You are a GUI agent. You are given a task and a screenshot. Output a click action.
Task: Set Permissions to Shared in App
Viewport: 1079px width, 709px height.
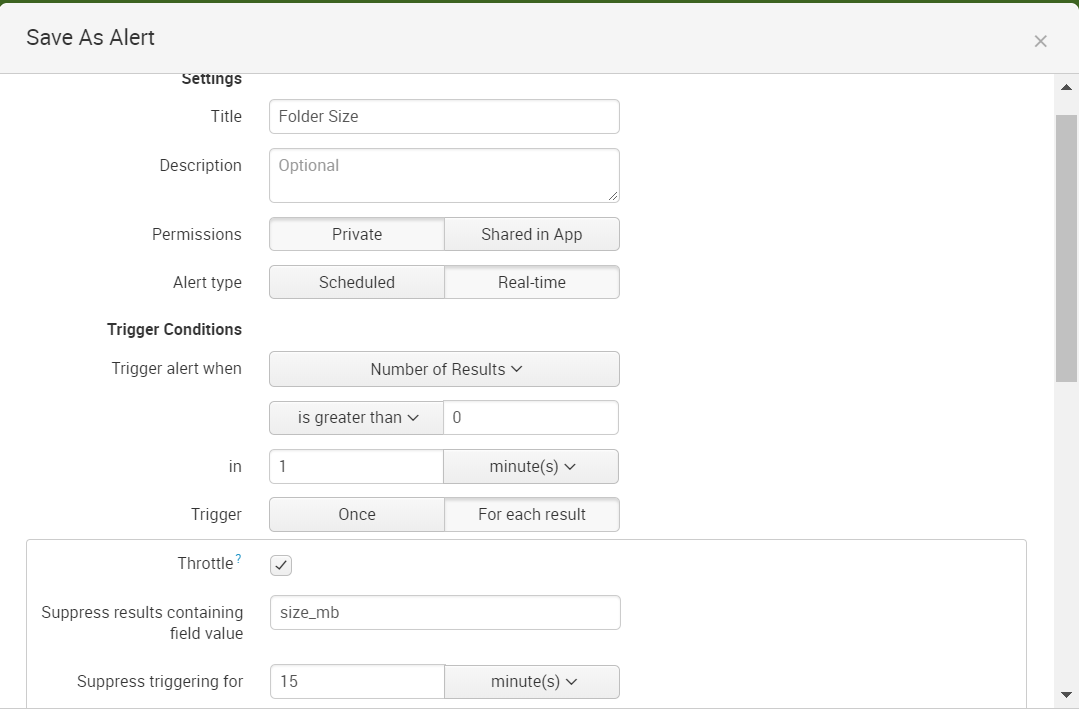531,234
